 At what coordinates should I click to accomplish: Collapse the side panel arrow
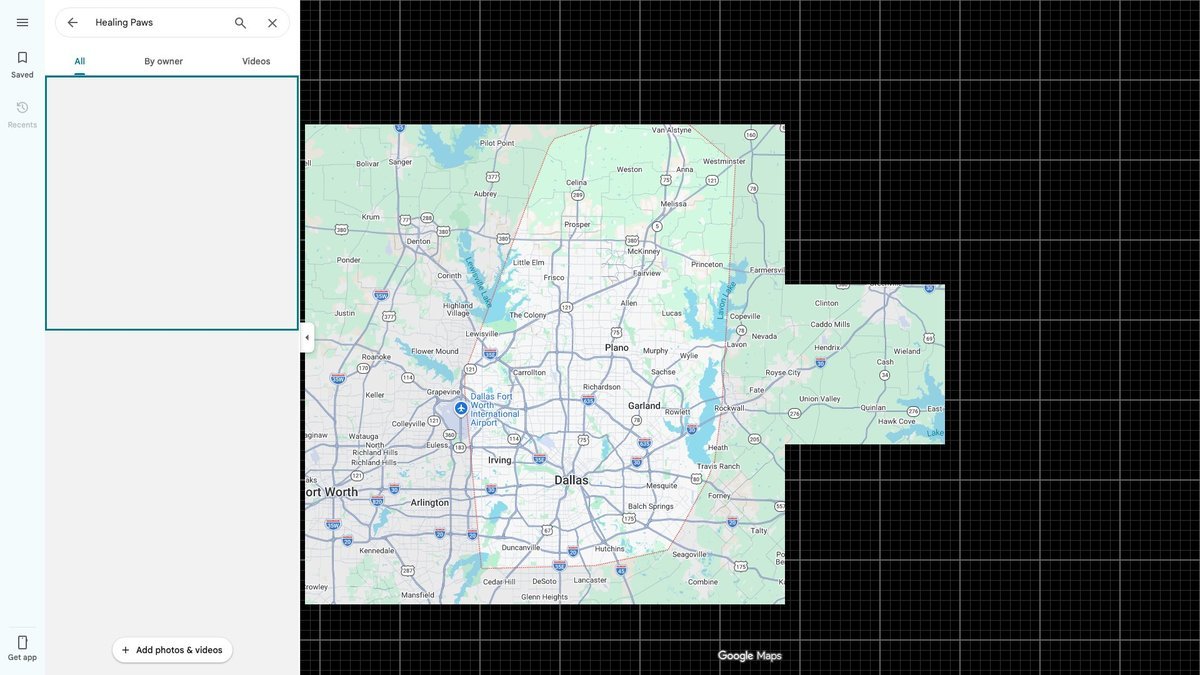(307, 338)
